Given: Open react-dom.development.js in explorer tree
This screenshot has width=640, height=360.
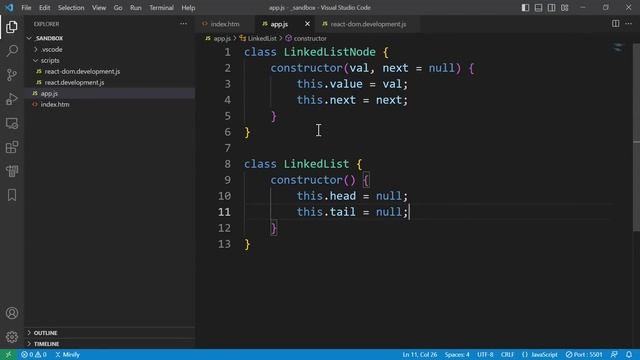Looking at the screenshot, I should [x=109, y=71].
